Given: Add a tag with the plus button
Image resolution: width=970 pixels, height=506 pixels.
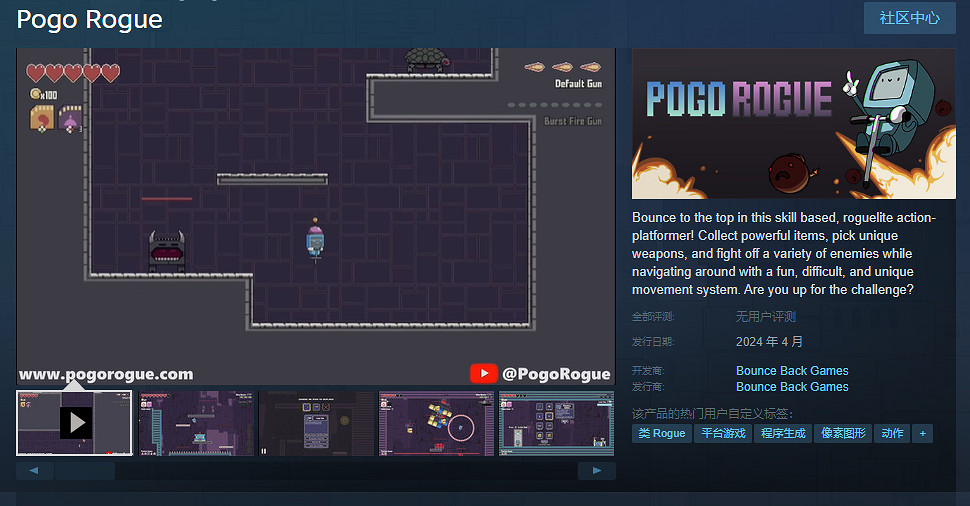Looking at the screenshot, I should coord(922,434).
